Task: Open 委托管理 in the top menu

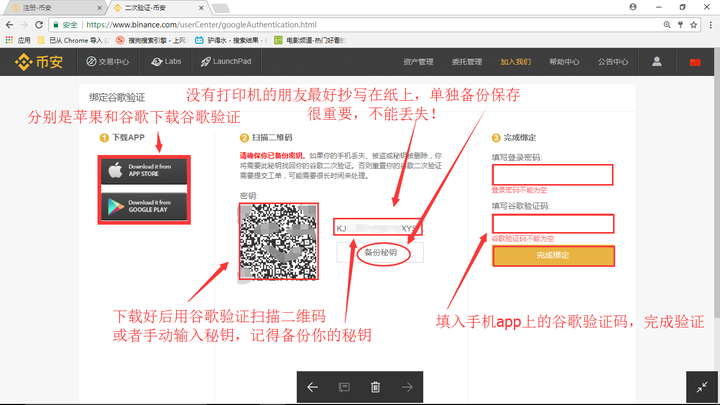Action: 467,62
